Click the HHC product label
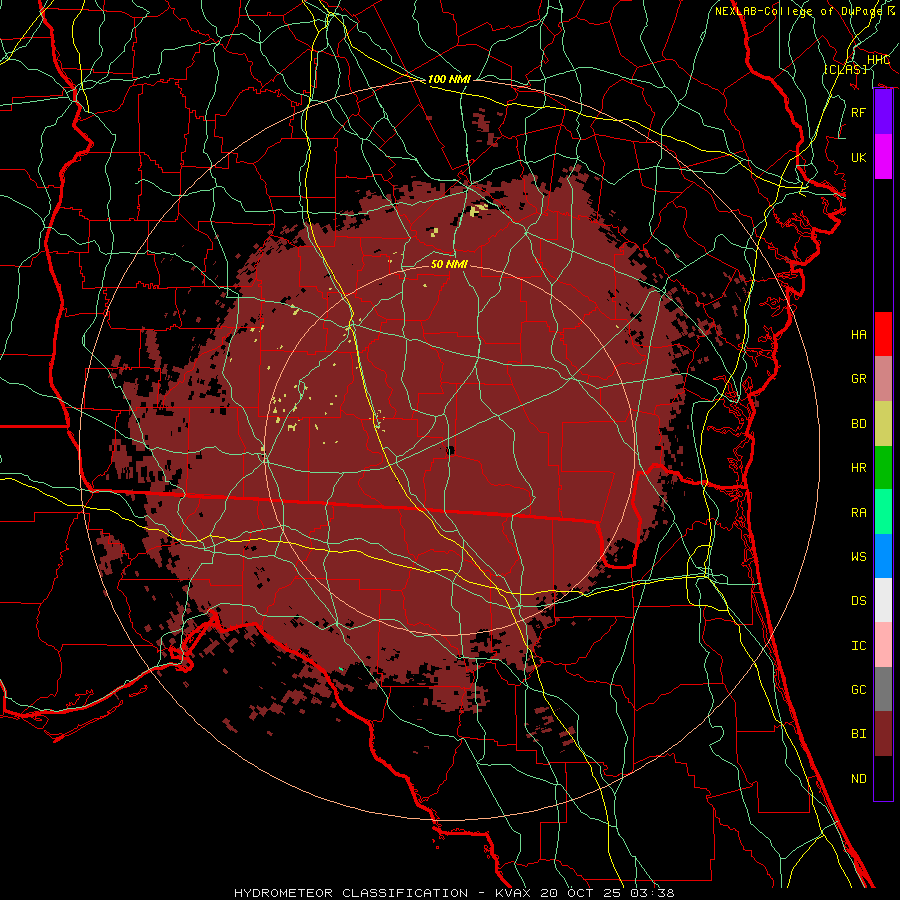Image resolution: width=900 pixels, height=900 pixels. pyautogui.click(x=878, y=60)
